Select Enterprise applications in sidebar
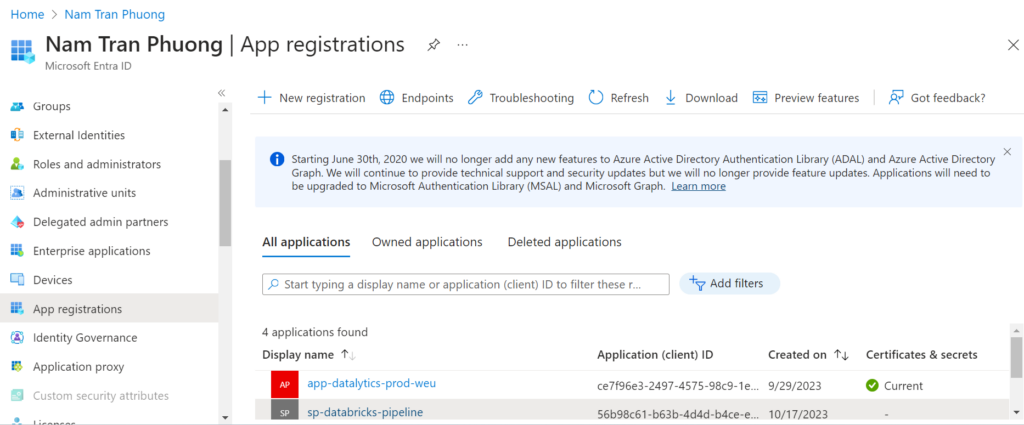This screenshot has height=425, width=1024. [x=91, y=251]
